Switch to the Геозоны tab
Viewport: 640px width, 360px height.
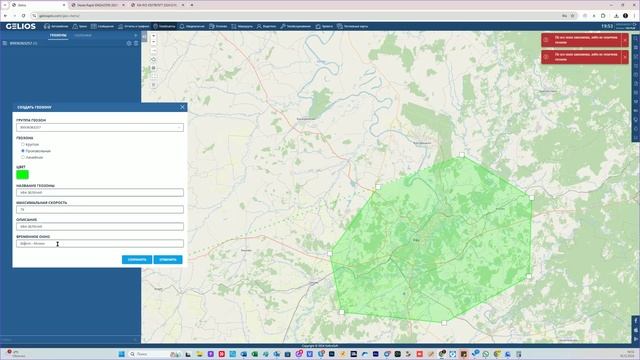point(58,36)
